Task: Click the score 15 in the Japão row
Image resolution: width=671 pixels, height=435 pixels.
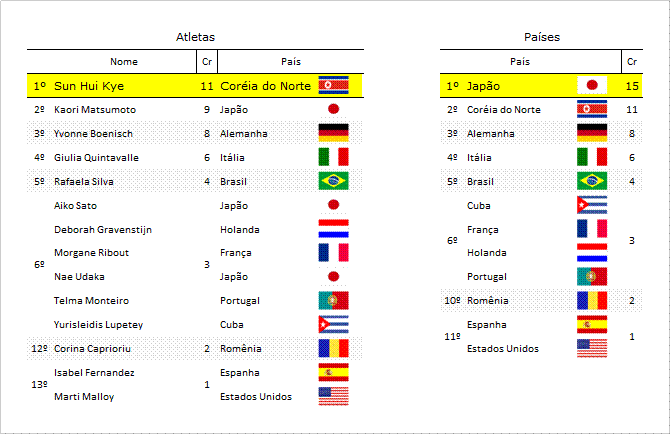Action: click(632, 86)
